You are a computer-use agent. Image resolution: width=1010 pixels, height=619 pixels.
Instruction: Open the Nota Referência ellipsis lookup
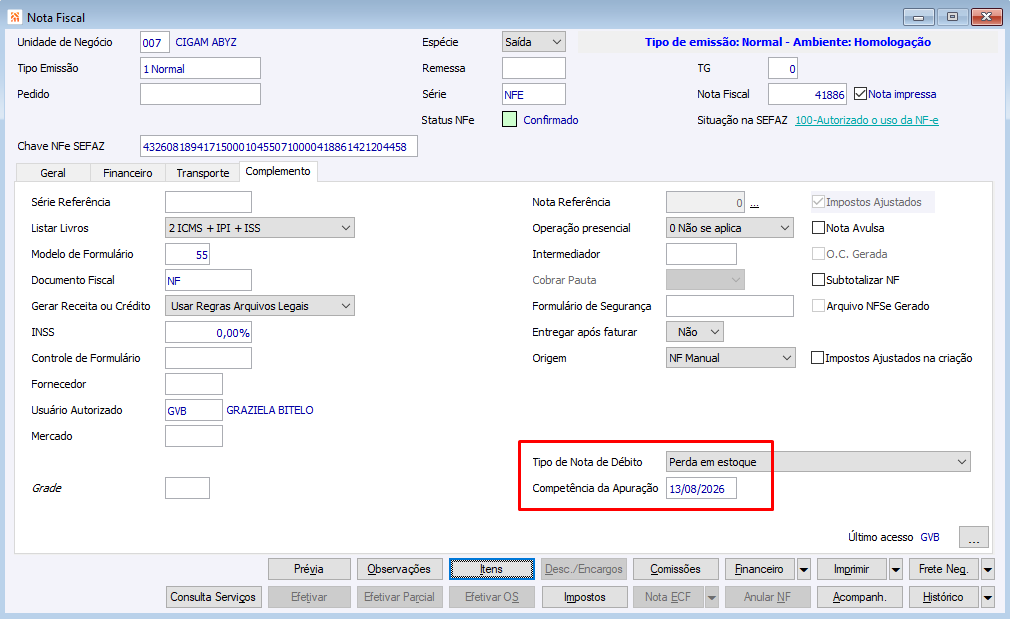754,203
